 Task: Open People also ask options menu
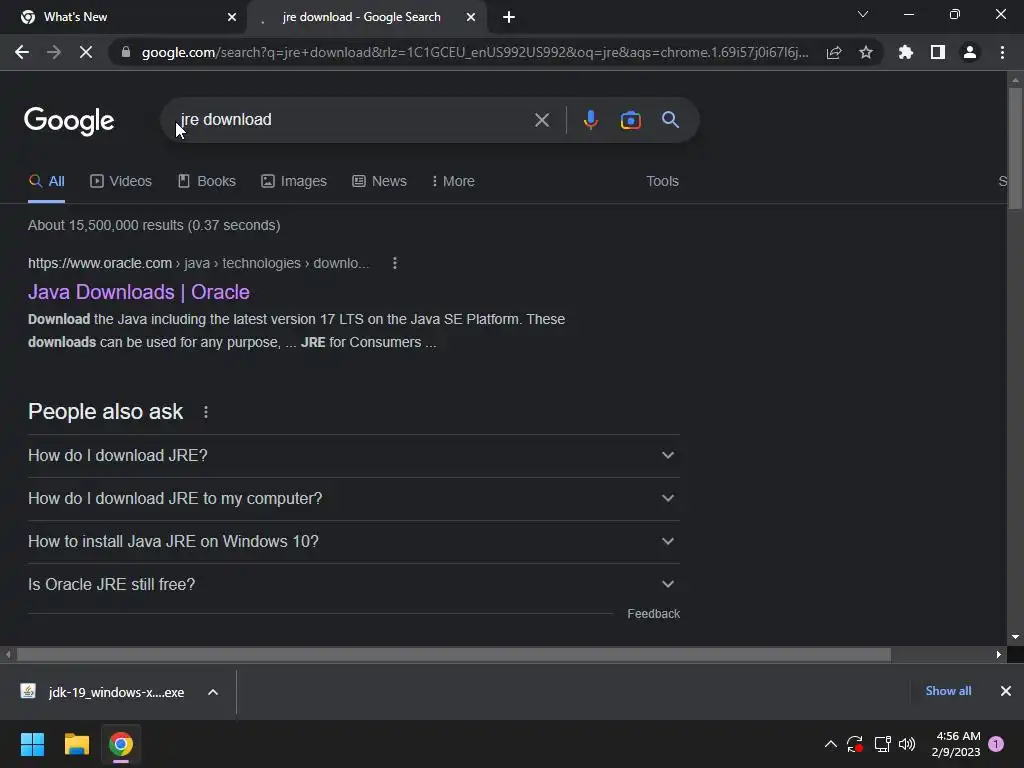(x=206, y=412)
